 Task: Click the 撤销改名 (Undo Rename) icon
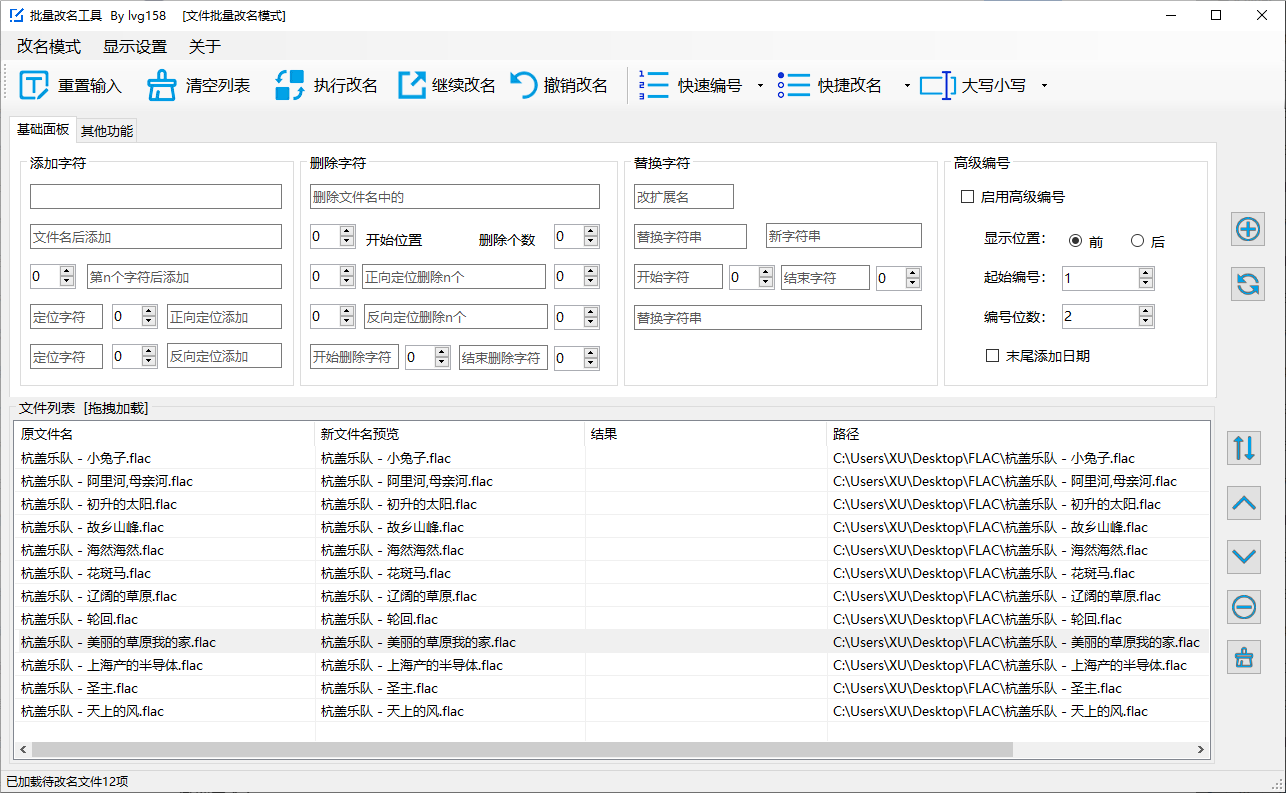coord(524,85)
